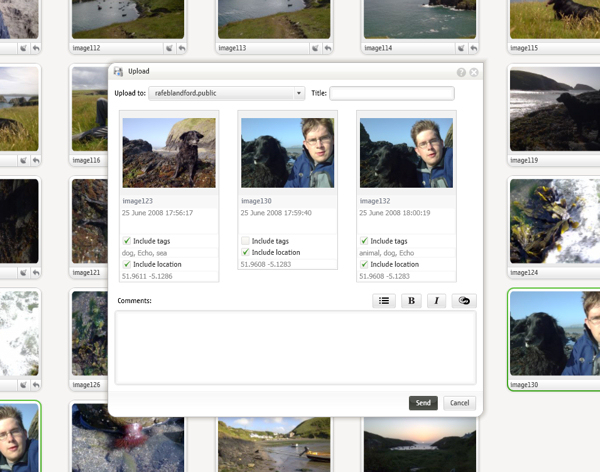600x472 pixels.
Task: Click the Send button
Action: [x=423, y=403]
